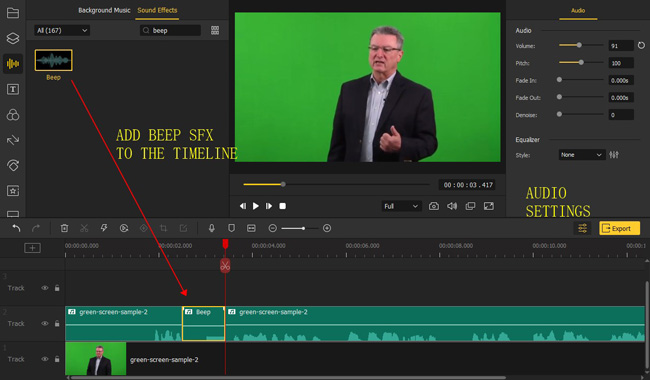Screen dimensions: 650x380
Task: Select green-screen-sample-2 video clip on Track 1
Action: [x=355, y=359]
